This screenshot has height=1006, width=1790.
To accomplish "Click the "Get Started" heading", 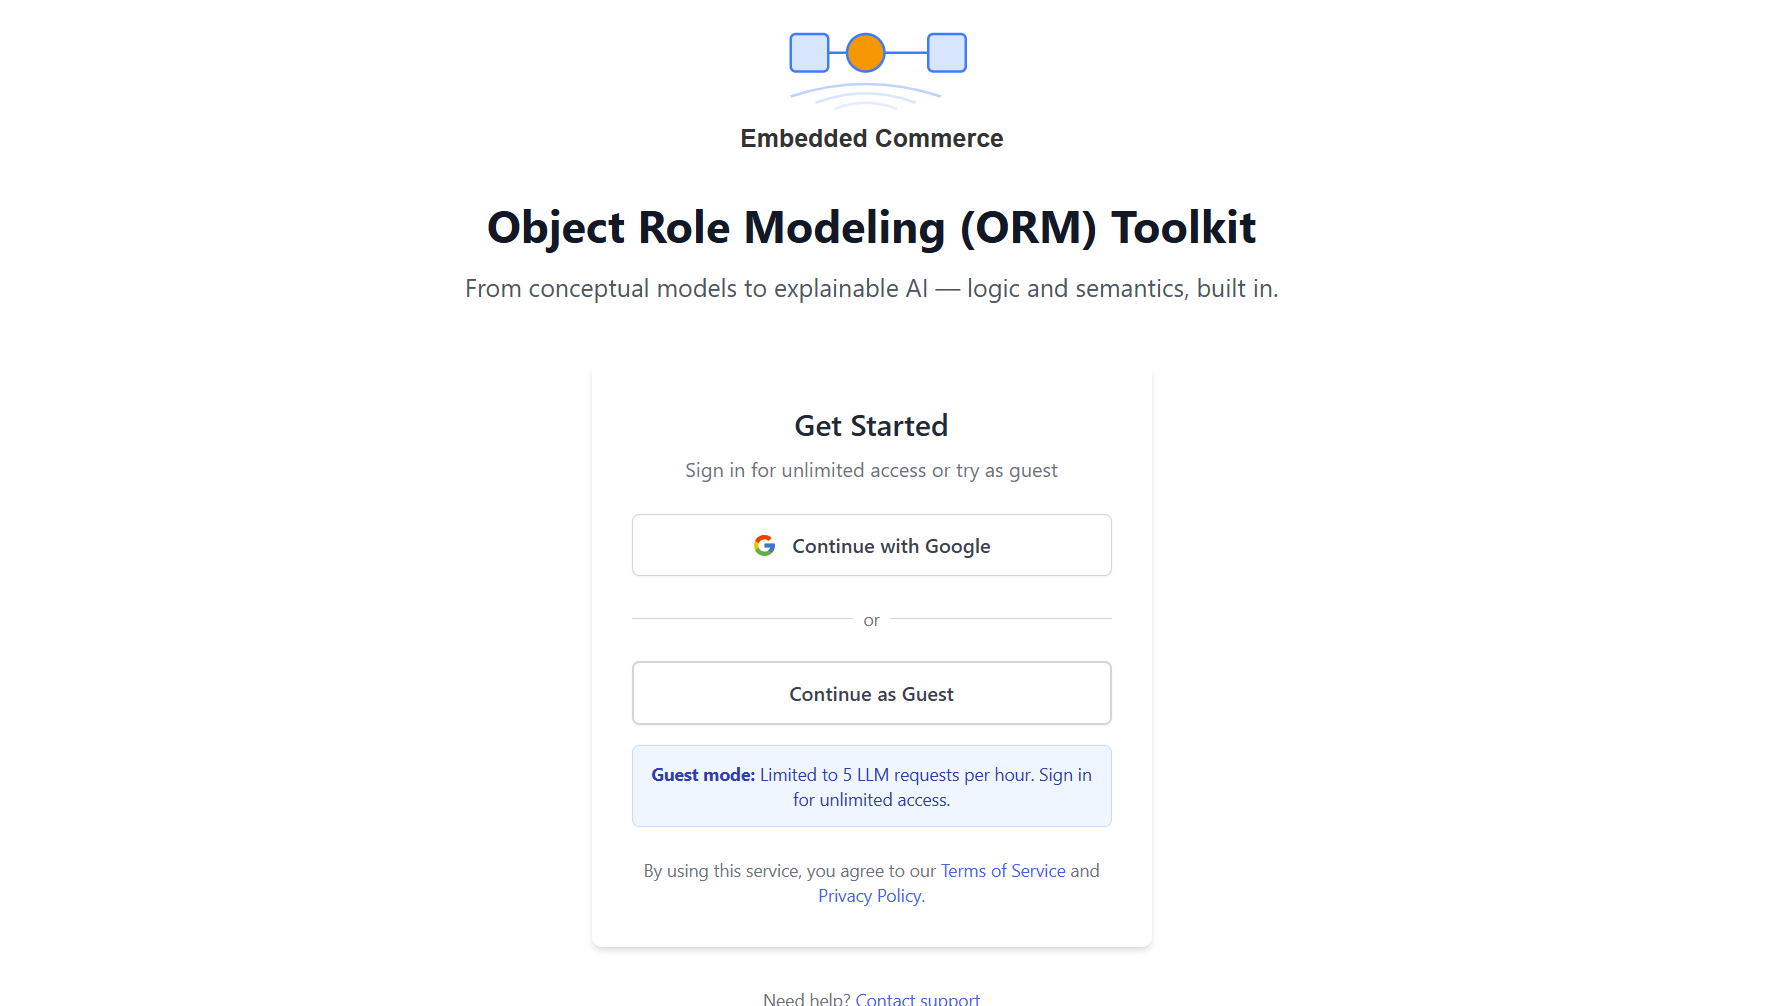I will 871,425.
